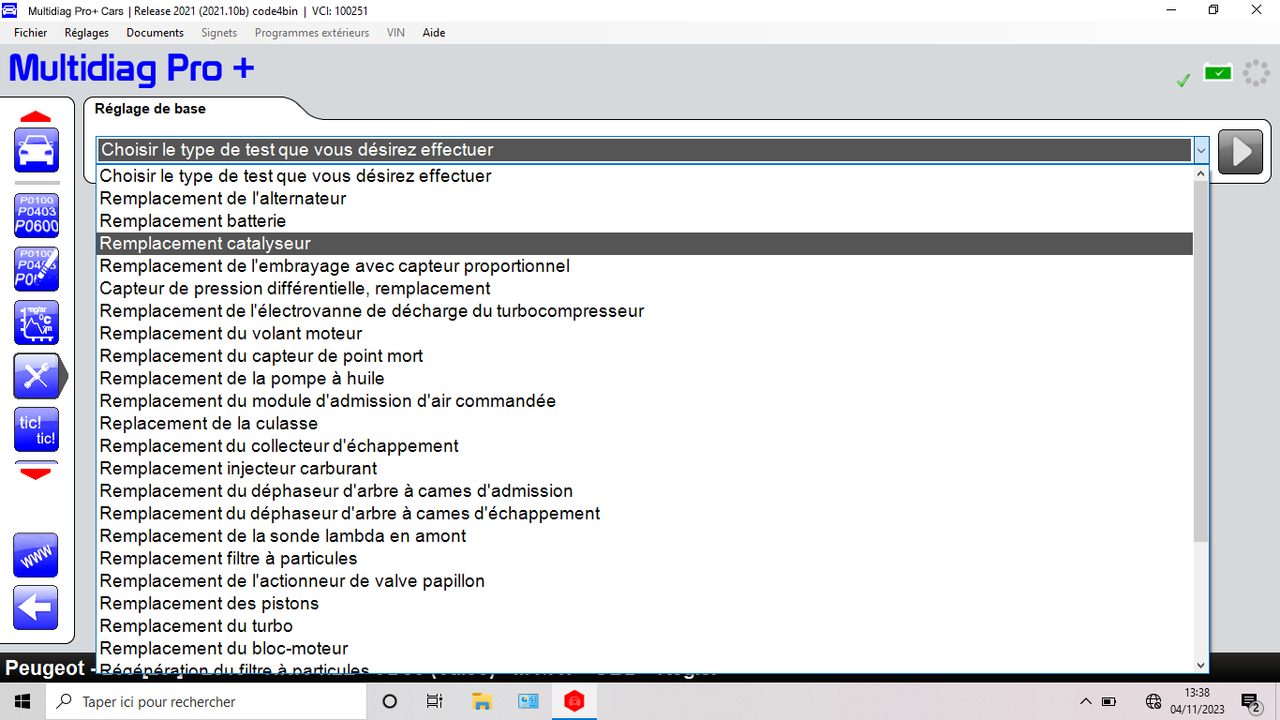Open the Aide menu

click(434, 33)
